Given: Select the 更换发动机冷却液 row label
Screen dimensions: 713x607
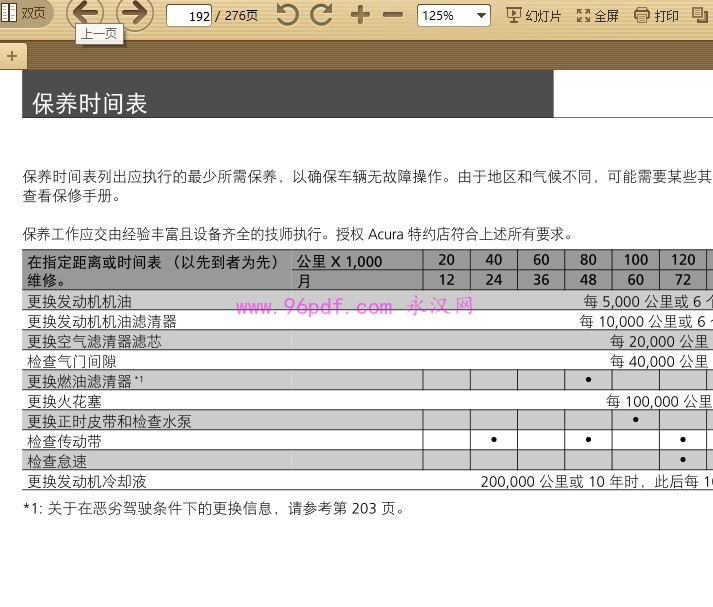Looking at the screenshot, I should [x=87, y=482].
